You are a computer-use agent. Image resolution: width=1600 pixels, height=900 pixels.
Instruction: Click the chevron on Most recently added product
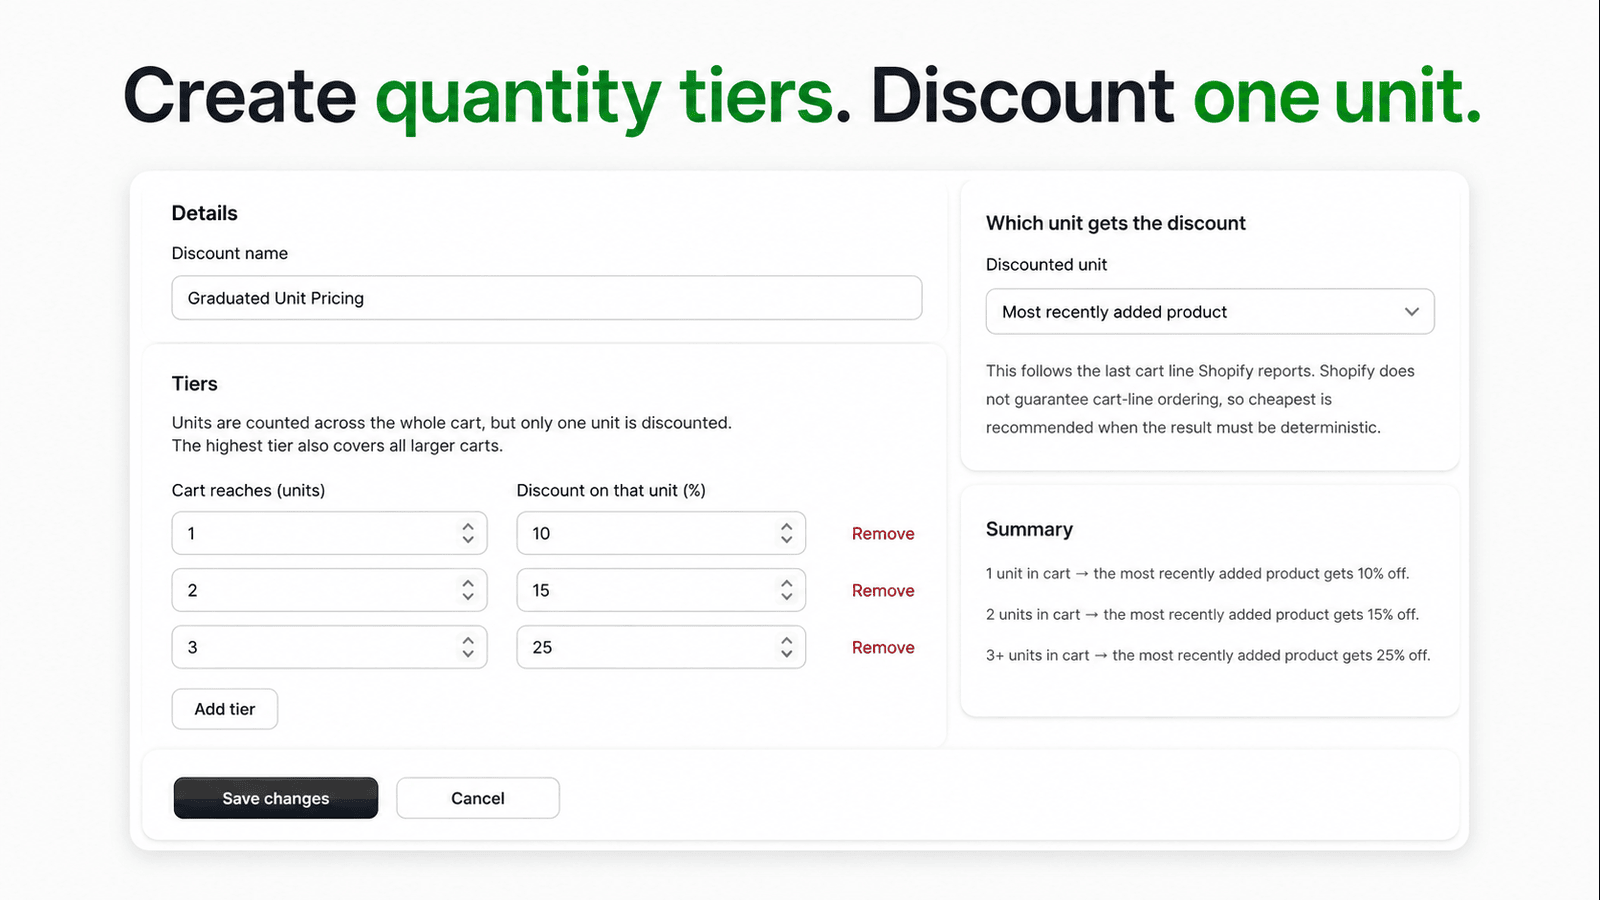pyautogui.click(x=1412, y=312)
